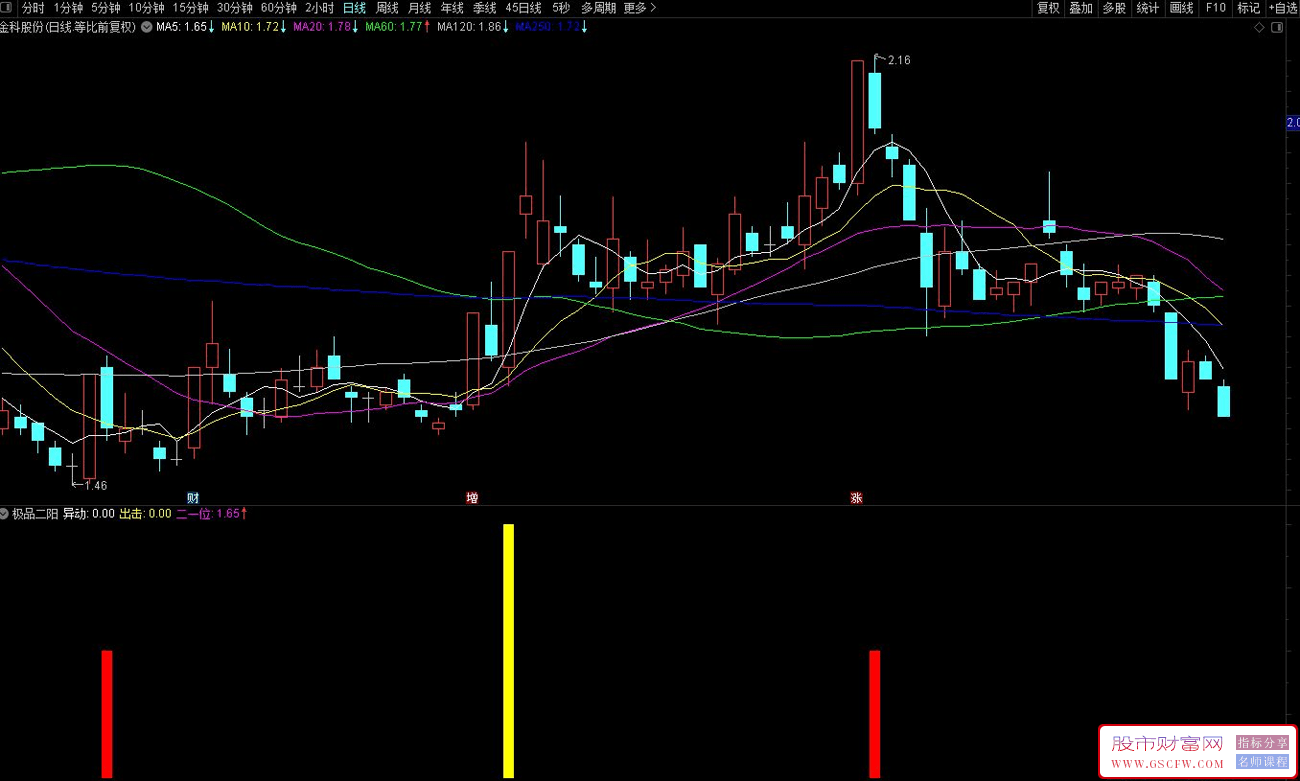Click the 统计 statistics button
The height and width of the screenshot is (781, 1300).
pos(1147,8)
